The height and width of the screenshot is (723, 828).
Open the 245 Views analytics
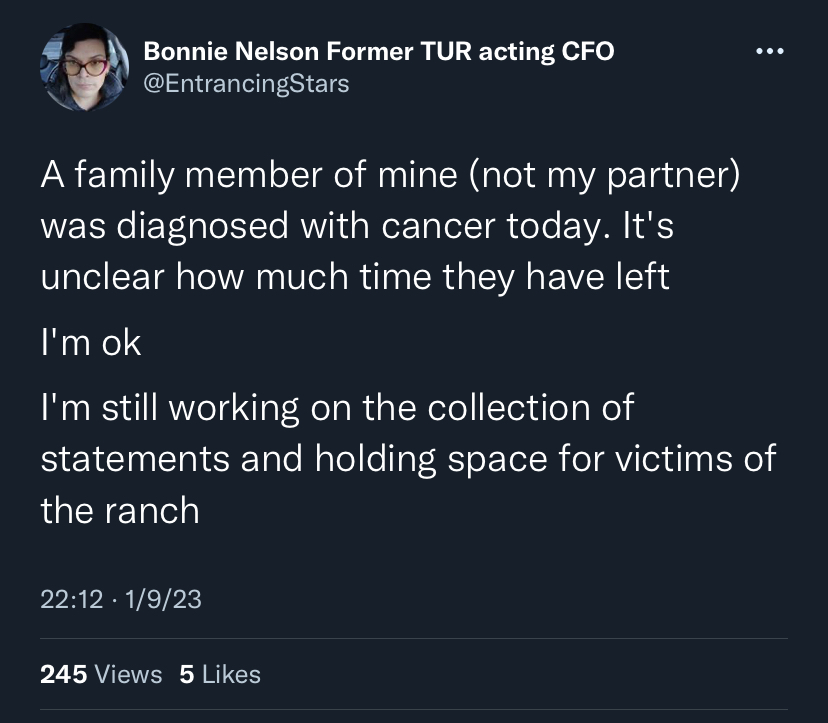[101, 674]
